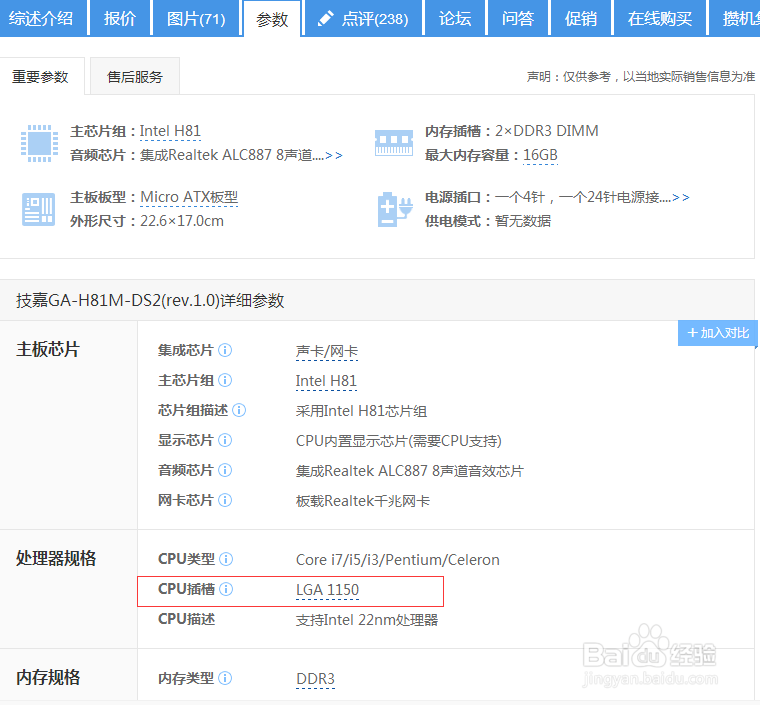Viewport: 760px width, 705px height.
Task: Click the memory module icon beside 内存插槽
Action: click(x=394, y=143)
